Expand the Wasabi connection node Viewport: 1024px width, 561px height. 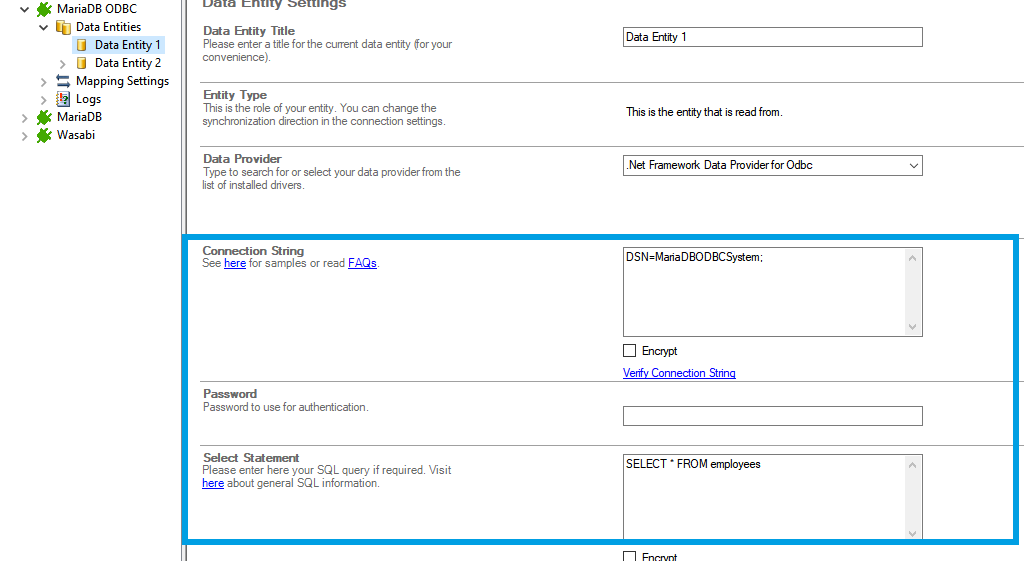pos(25,135)
